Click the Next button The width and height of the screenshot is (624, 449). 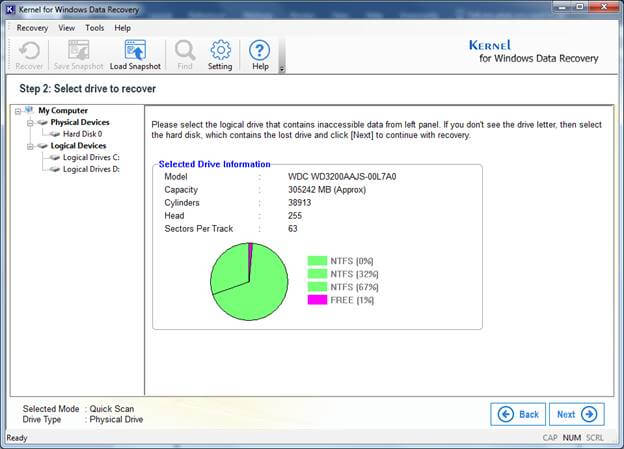pyautogui.click(x=577, y=414)
